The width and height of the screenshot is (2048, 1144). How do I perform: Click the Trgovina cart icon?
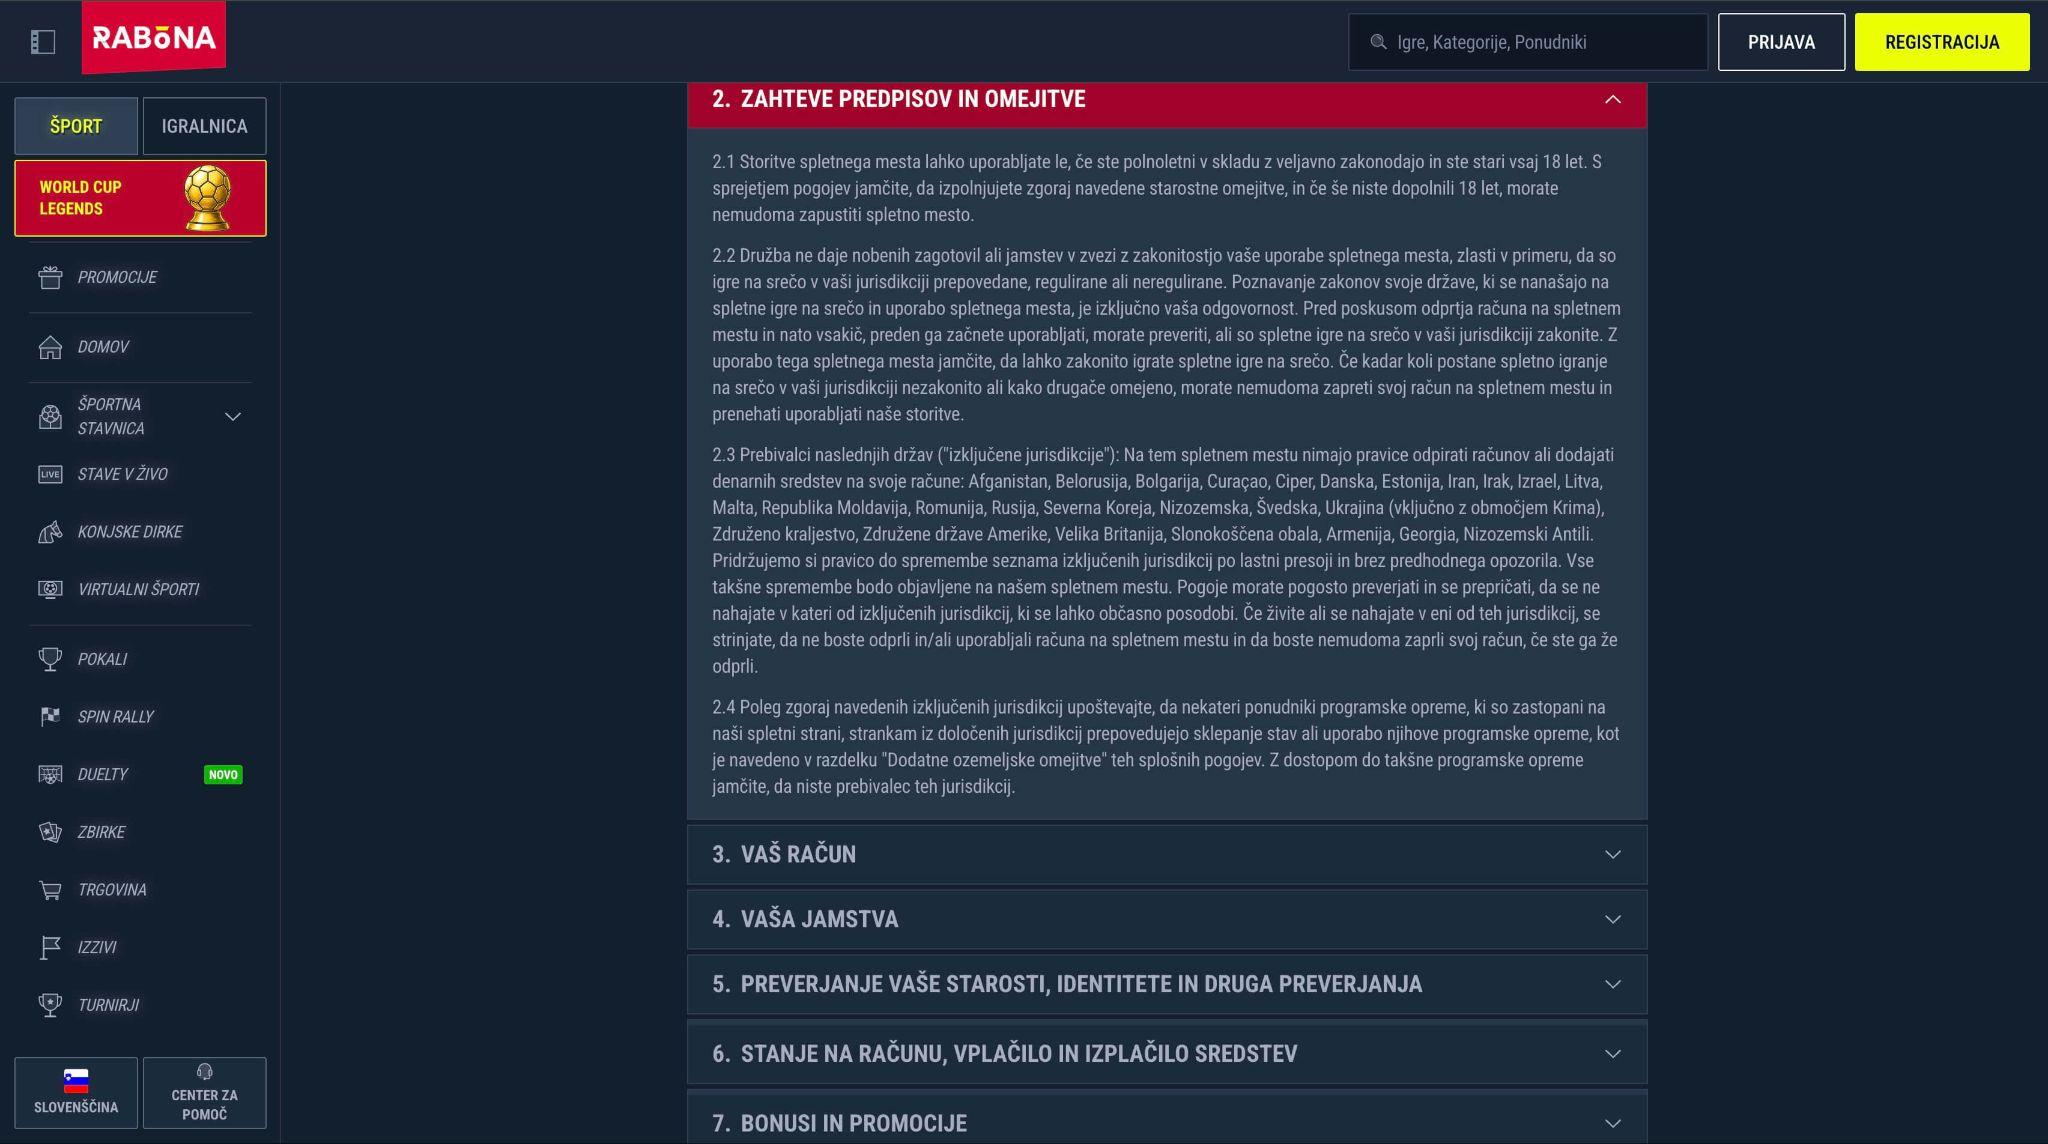tap(50, 890)
